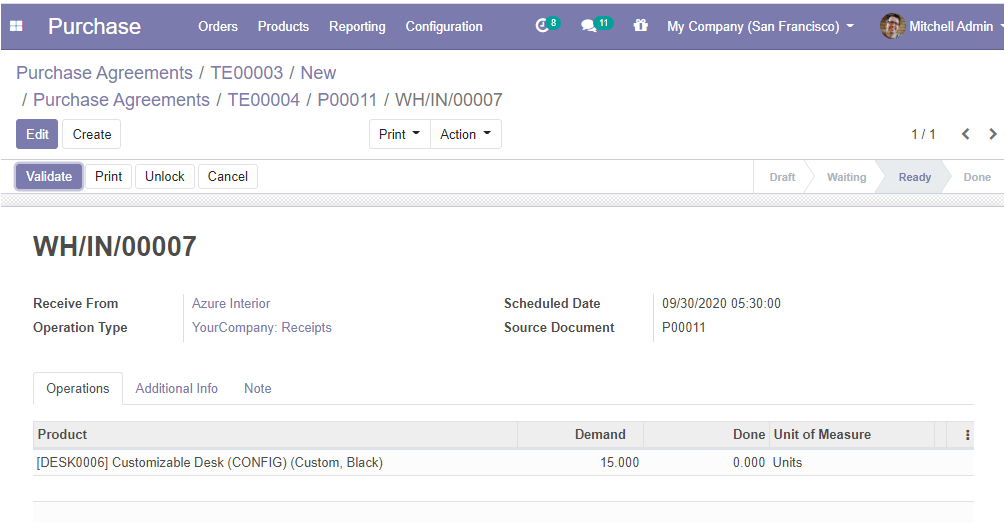Viewport: 1005px width, 523px height.
Task: Open the Reporting menu
Action: (x=357, y=26)
